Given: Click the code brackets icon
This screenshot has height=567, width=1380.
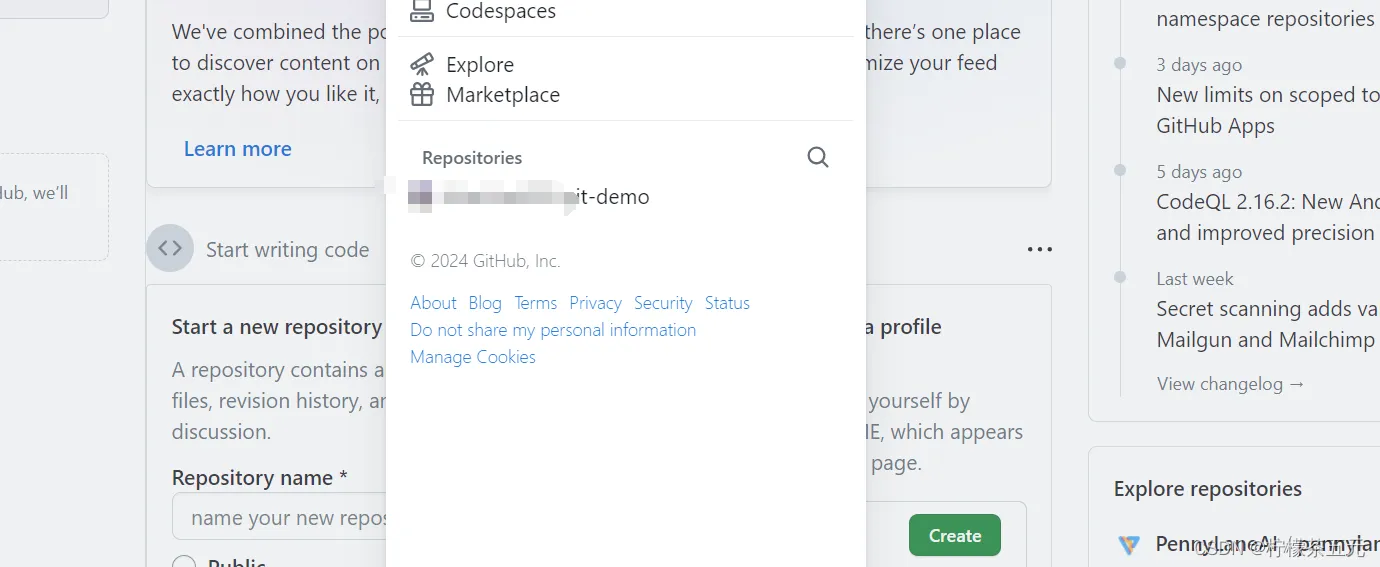Looking at the screenshot, I should 170,249.
